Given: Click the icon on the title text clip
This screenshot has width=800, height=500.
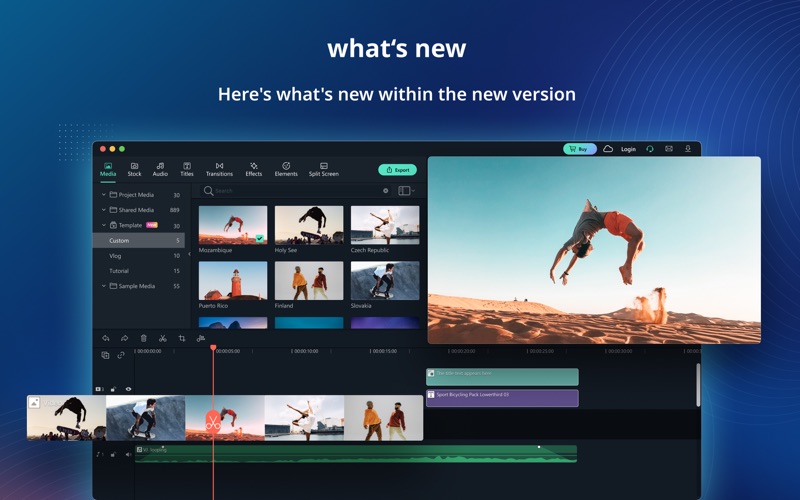Looking at the screenshot, I should 431,373.
